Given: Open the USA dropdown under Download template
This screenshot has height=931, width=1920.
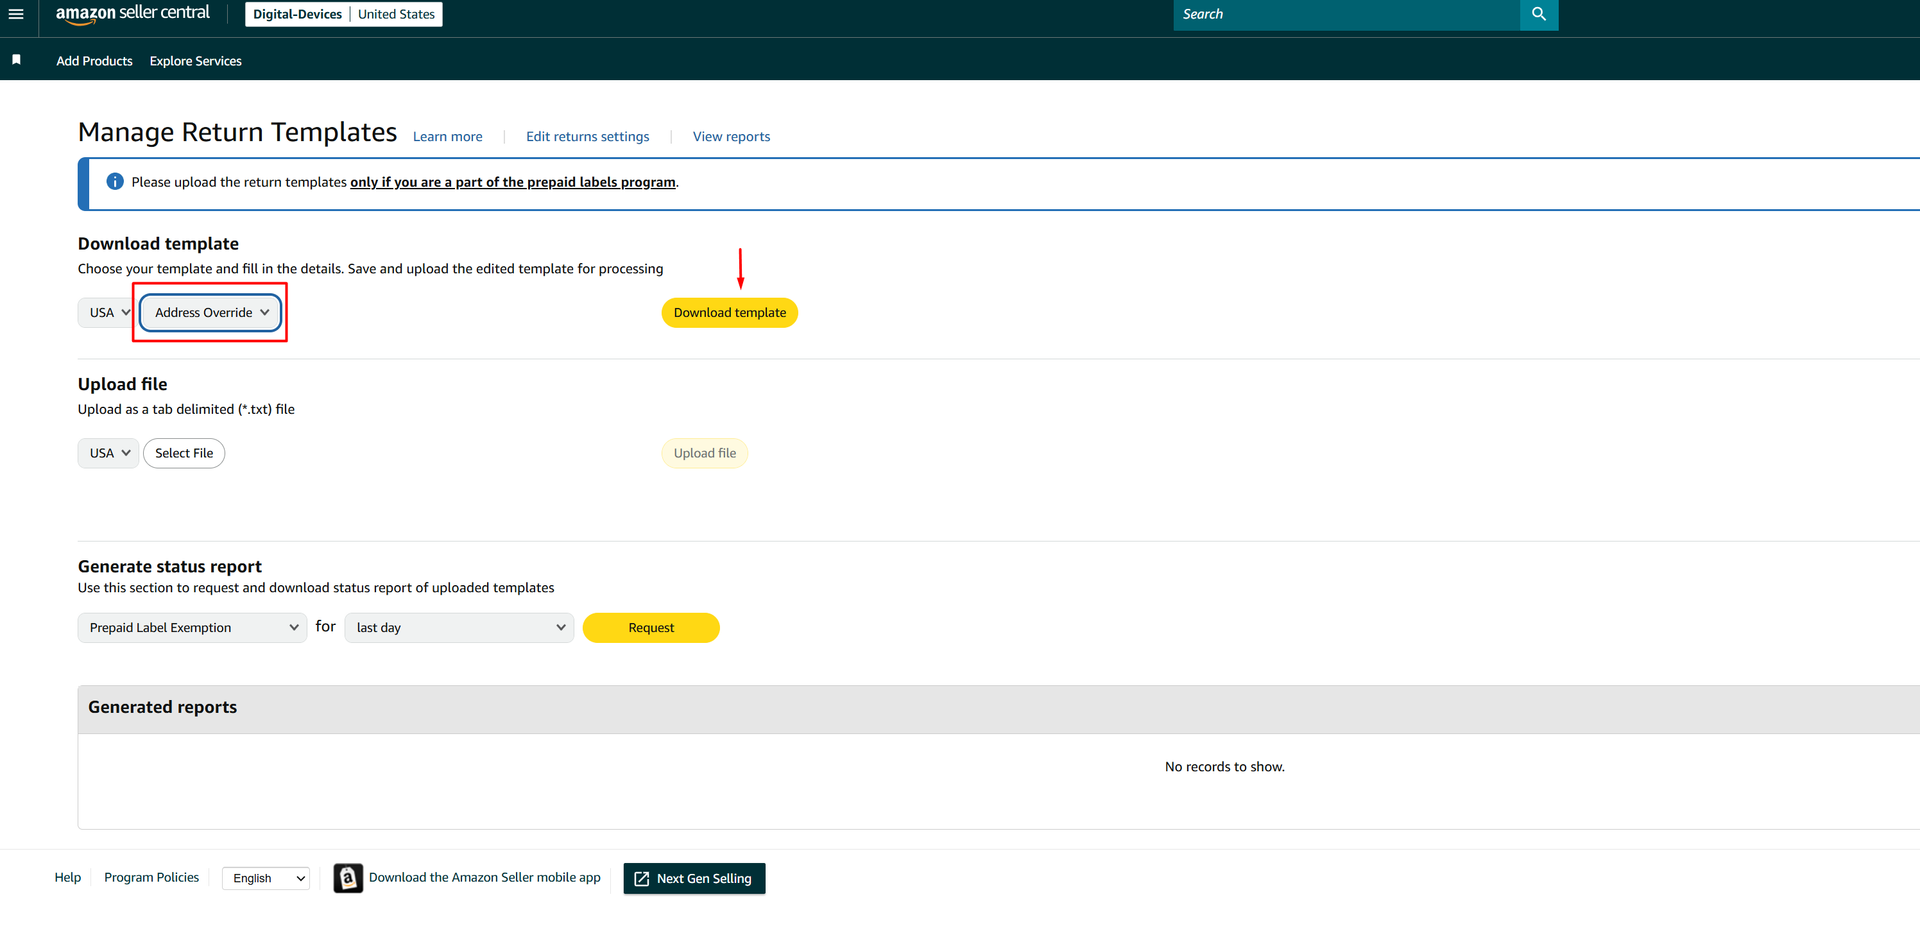Looking at the screenshot, I should click(x=108, y=313).
